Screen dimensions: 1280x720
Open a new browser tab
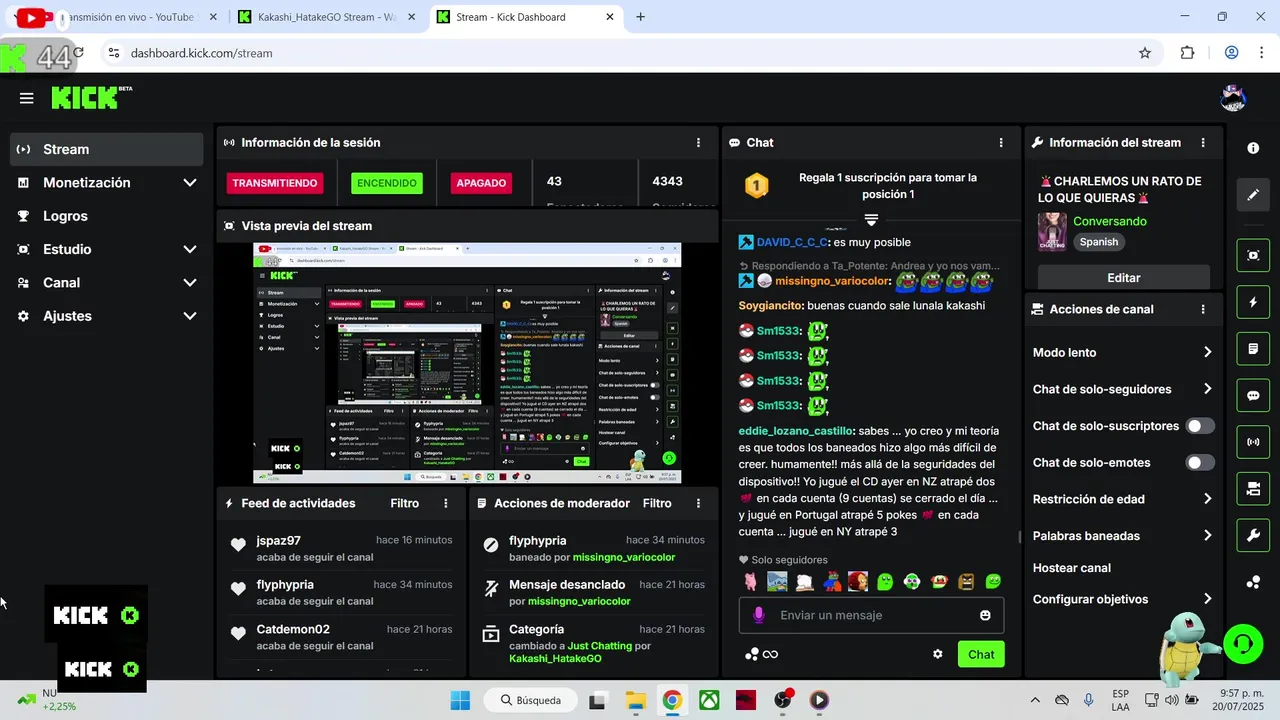641,17
